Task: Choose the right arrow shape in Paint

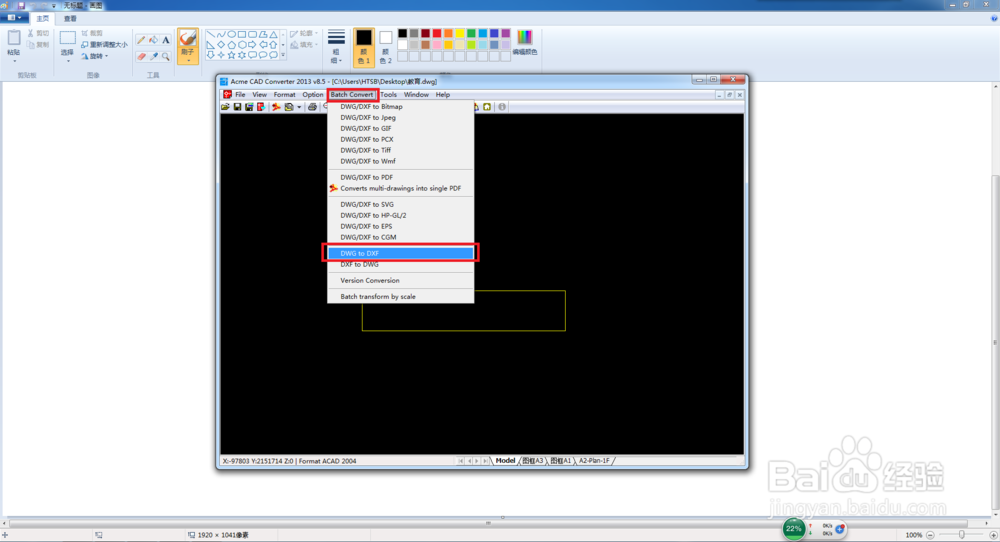Action: click(x=253, y=45)
